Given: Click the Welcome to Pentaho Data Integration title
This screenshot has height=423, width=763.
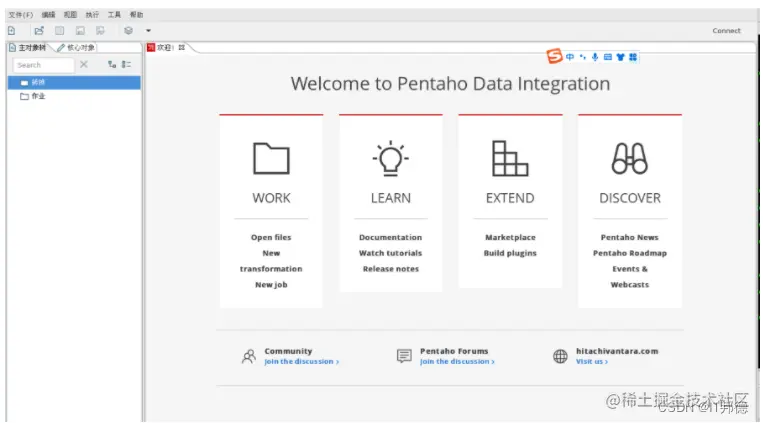Looking at the screenshot, I should pyautogui.click(x=450, y=84).
